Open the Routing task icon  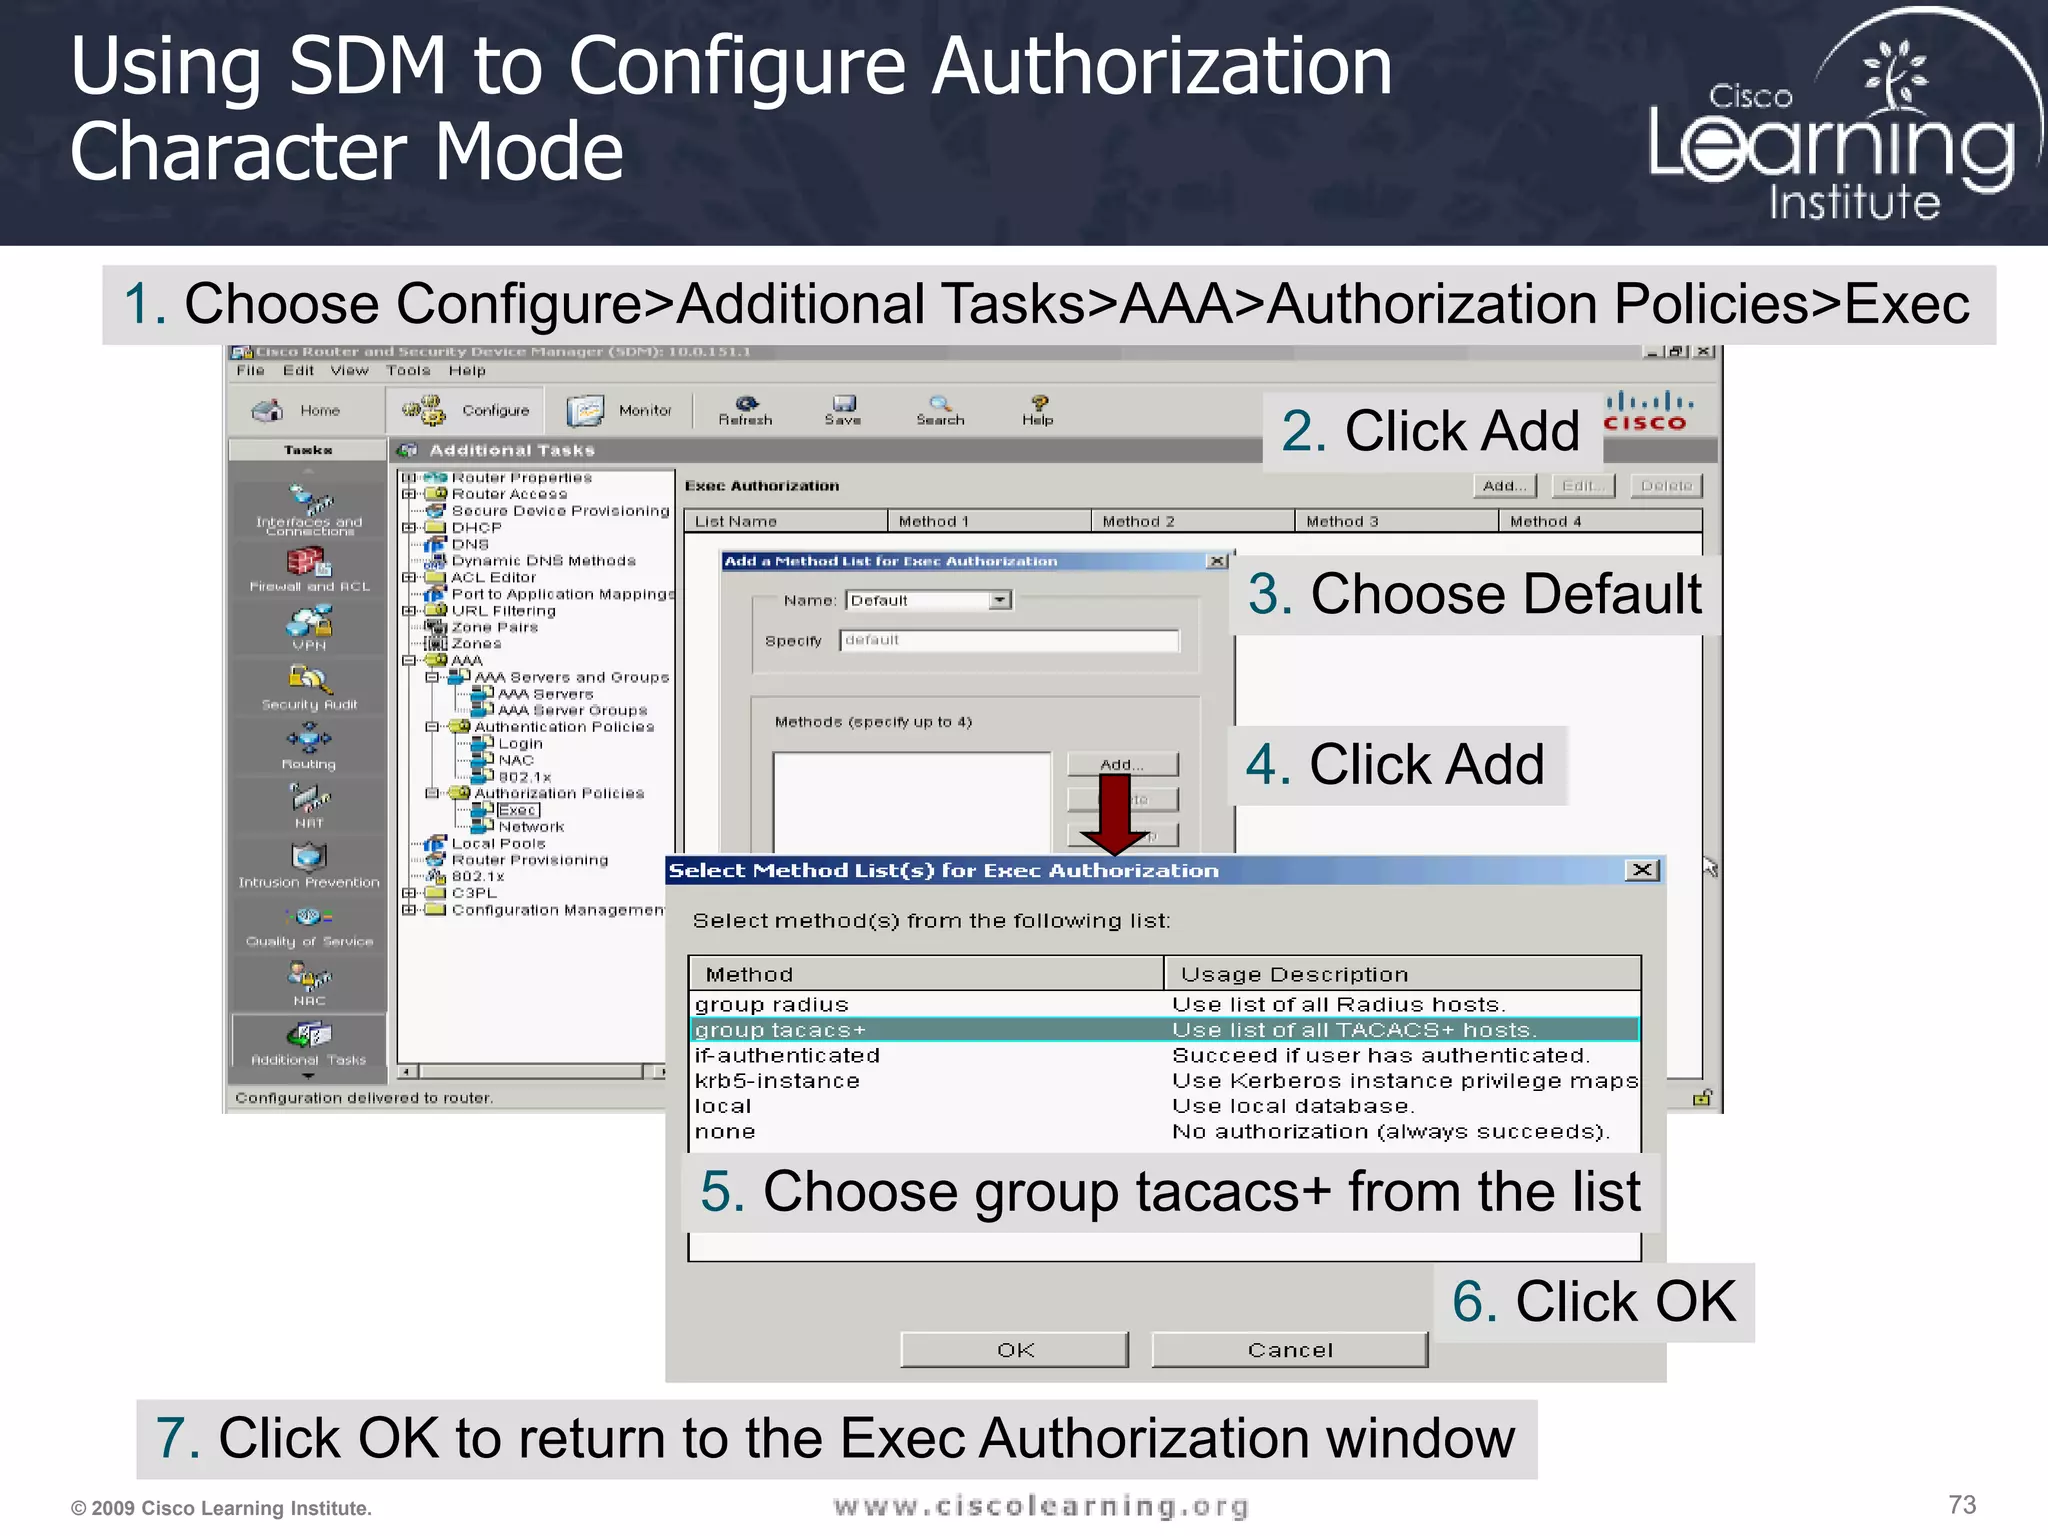[309, 748]
